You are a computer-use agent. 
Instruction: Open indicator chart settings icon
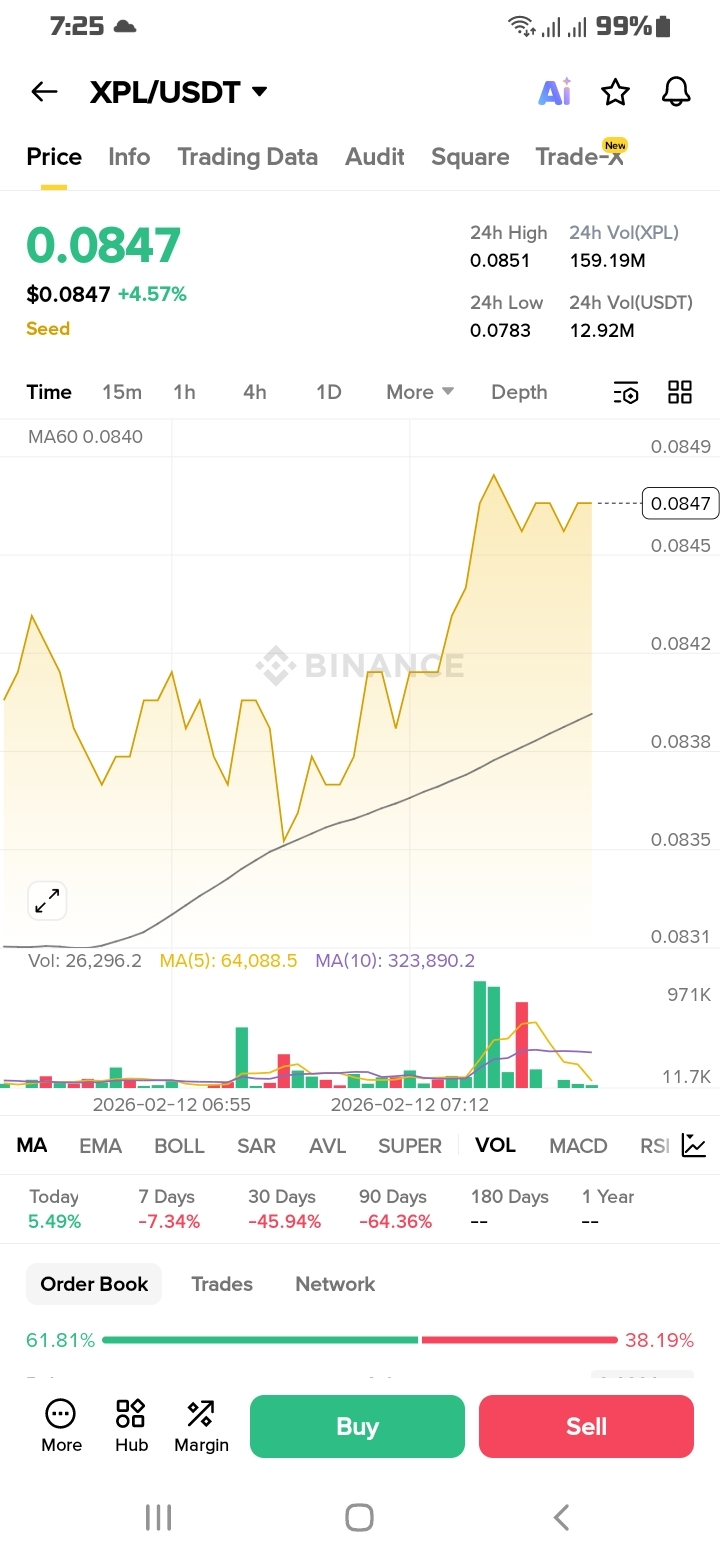coord(694,1146)
